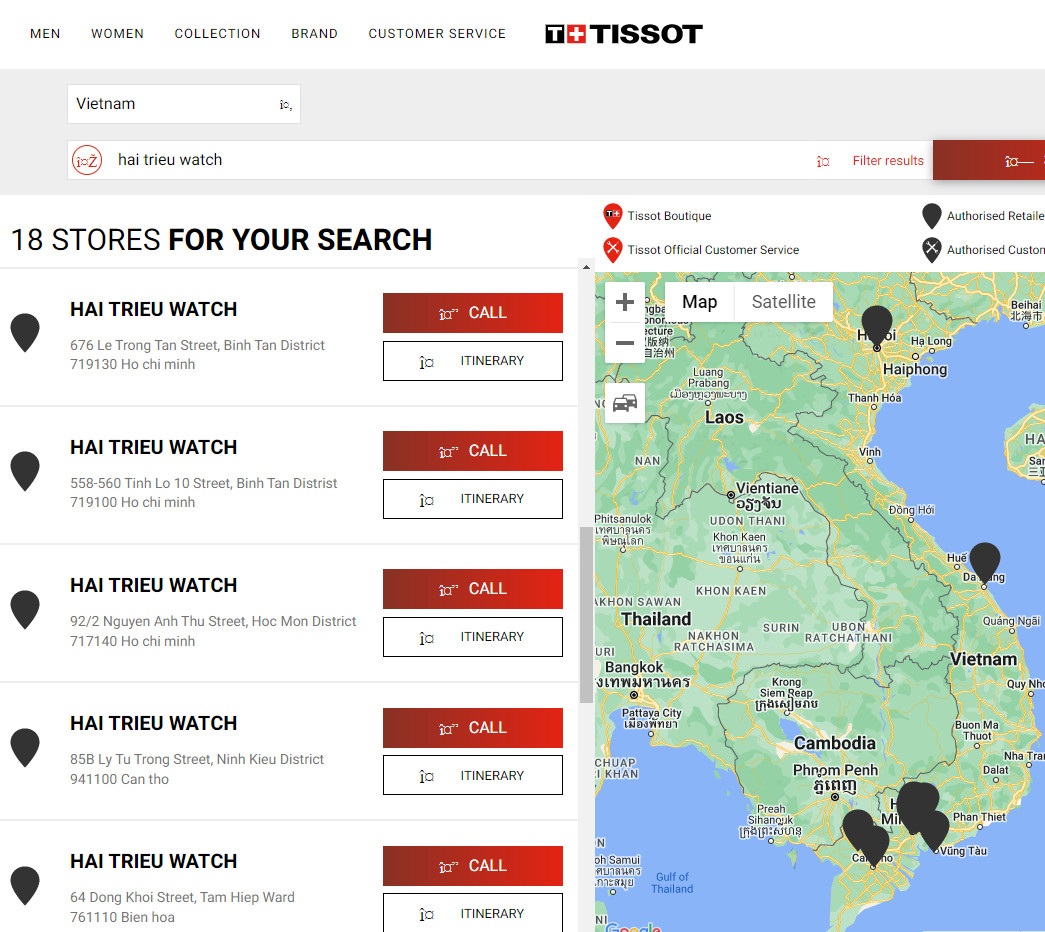Open itinerary for Dong Khoi Street store
Image resolution: width=1045 pixels, height=932 pixels.
click(x=473, y=913)
